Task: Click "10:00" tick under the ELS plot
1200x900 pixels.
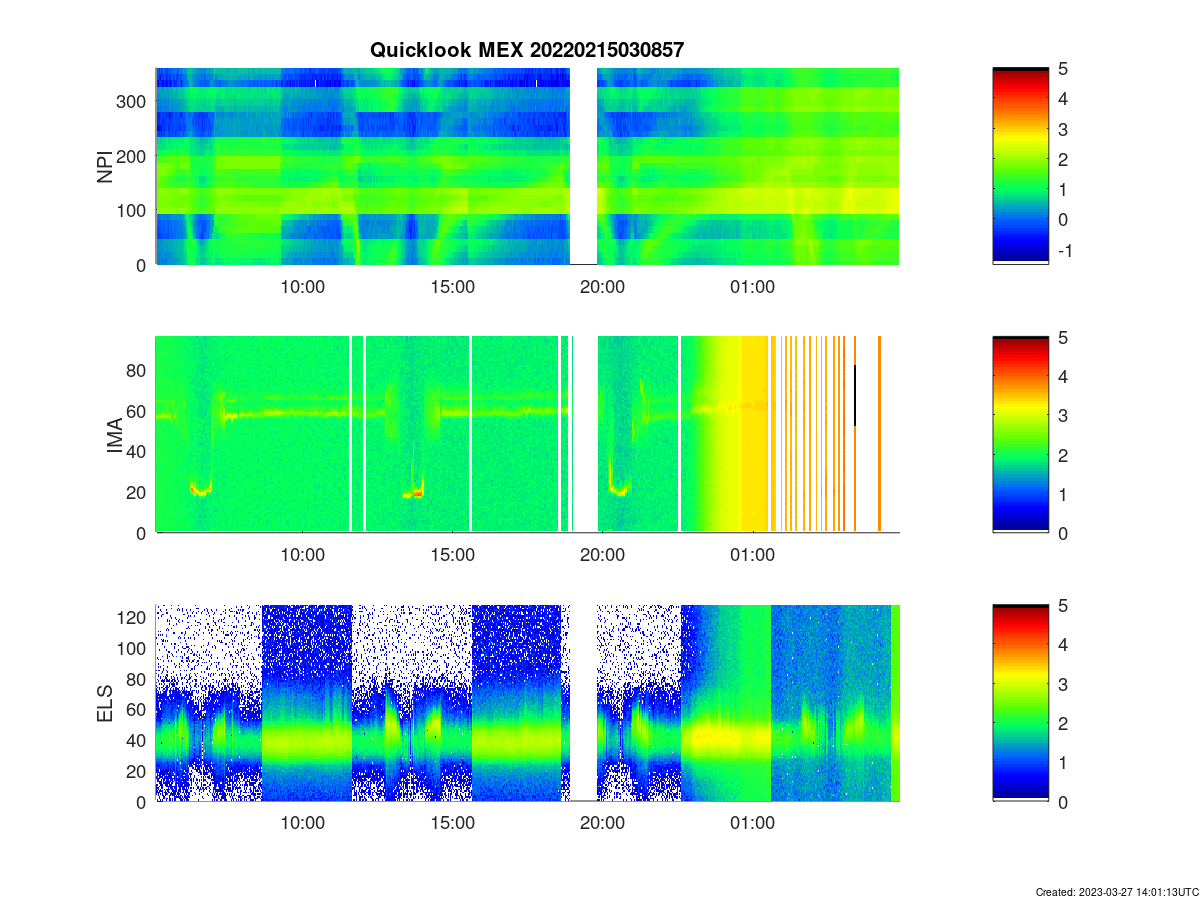Action: pyautogui.click(x=302, y=823)
